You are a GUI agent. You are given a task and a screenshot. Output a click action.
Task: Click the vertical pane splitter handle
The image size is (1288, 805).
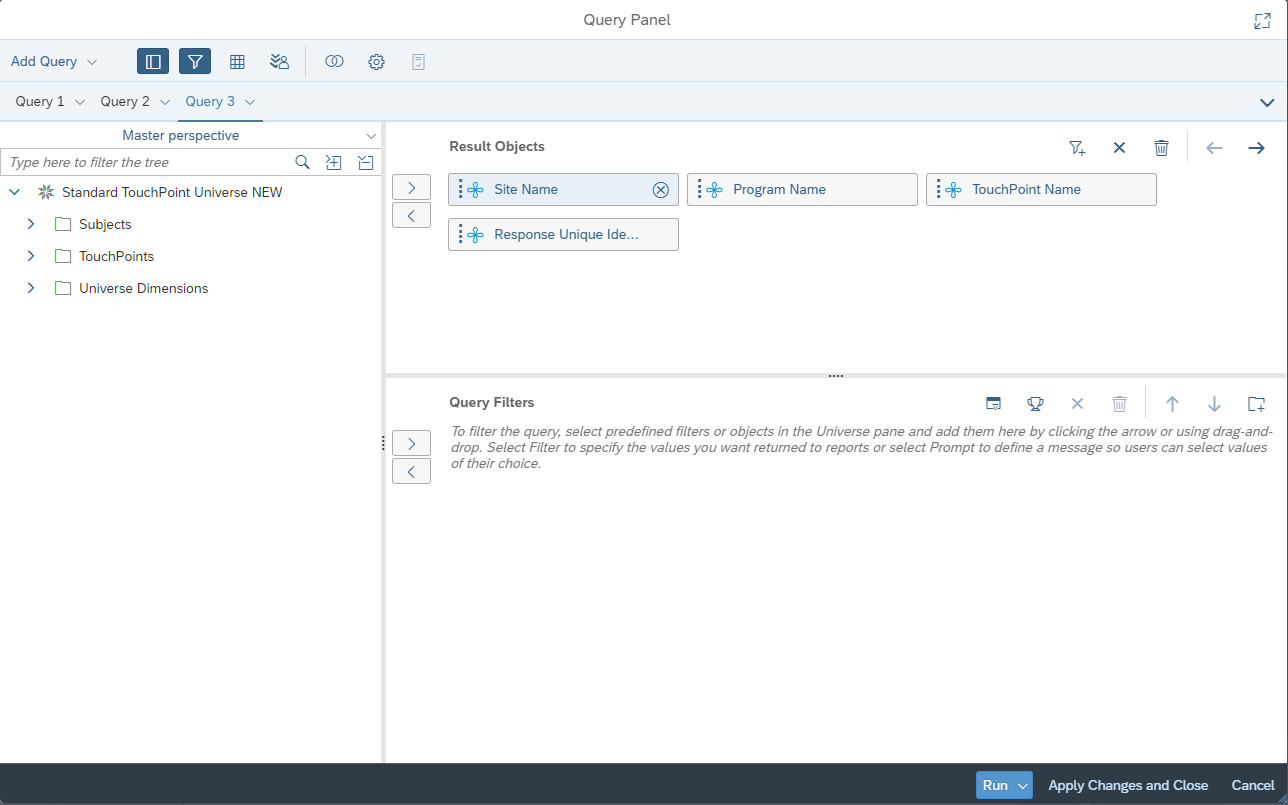pos(383,443)
